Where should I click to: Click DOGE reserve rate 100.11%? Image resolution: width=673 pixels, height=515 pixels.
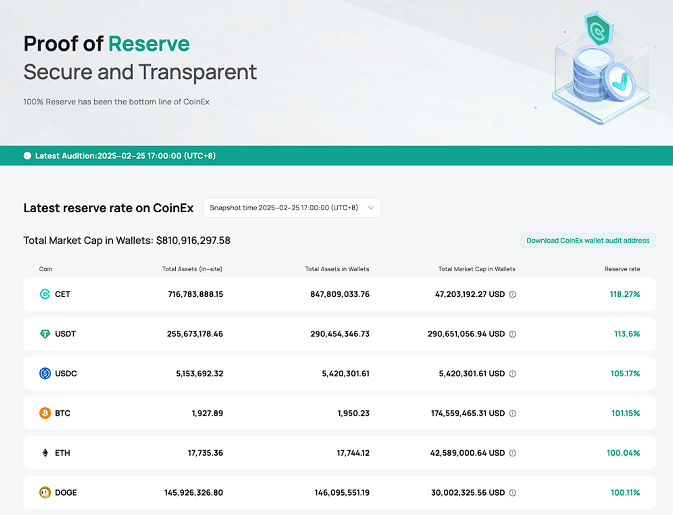[625, 493]
